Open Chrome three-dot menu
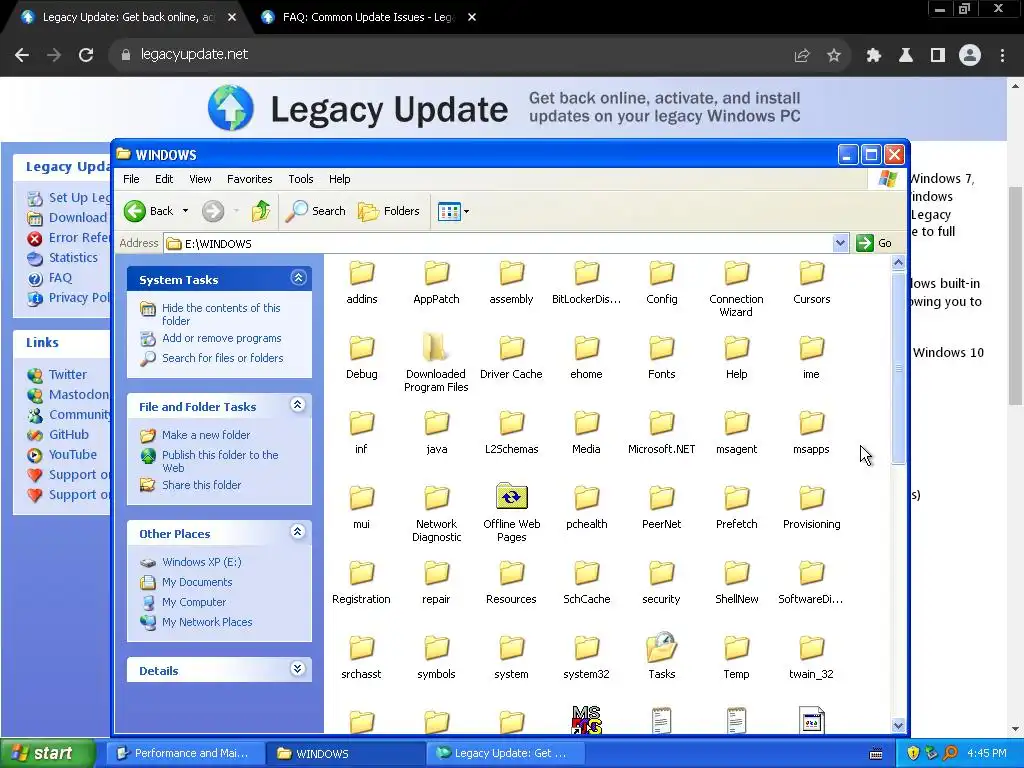This screenshot has height=768, width=1024. 1002,56
